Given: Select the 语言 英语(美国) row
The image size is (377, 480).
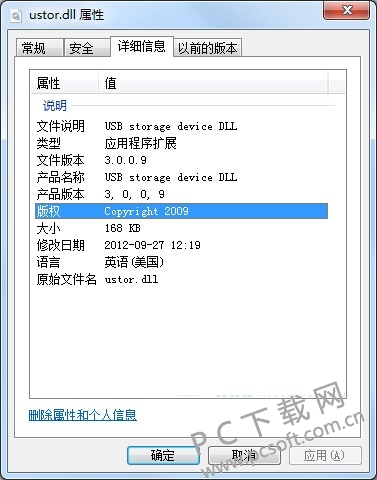Looking at the screenshot, I should pyautogui.click(x=181, y=262).
